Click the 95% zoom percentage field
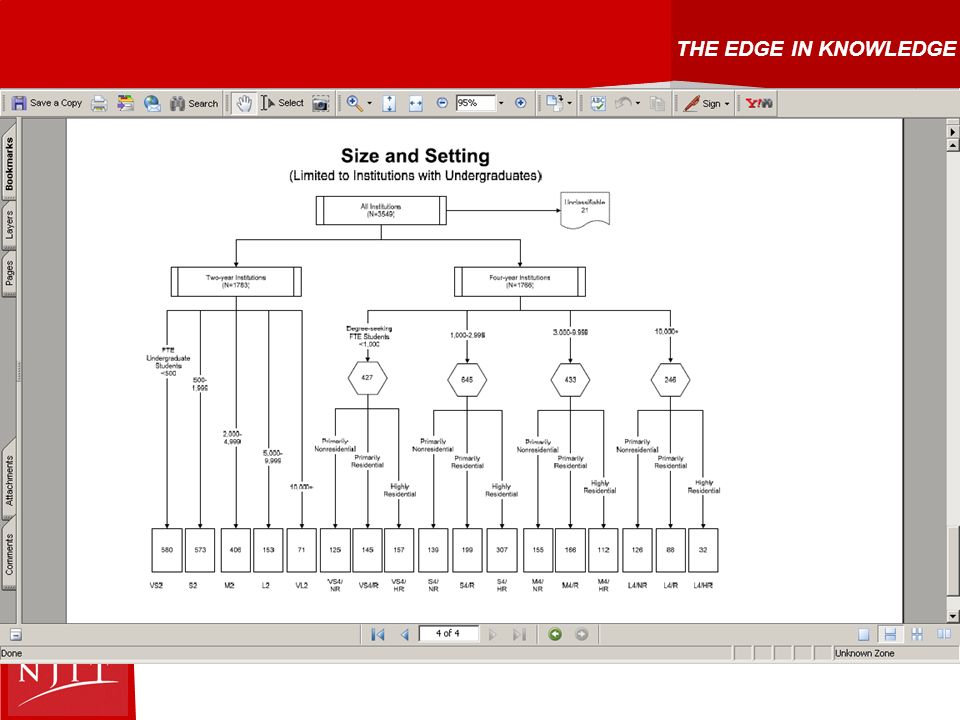This screenshot has height=720, width=960. click(475, 103)
